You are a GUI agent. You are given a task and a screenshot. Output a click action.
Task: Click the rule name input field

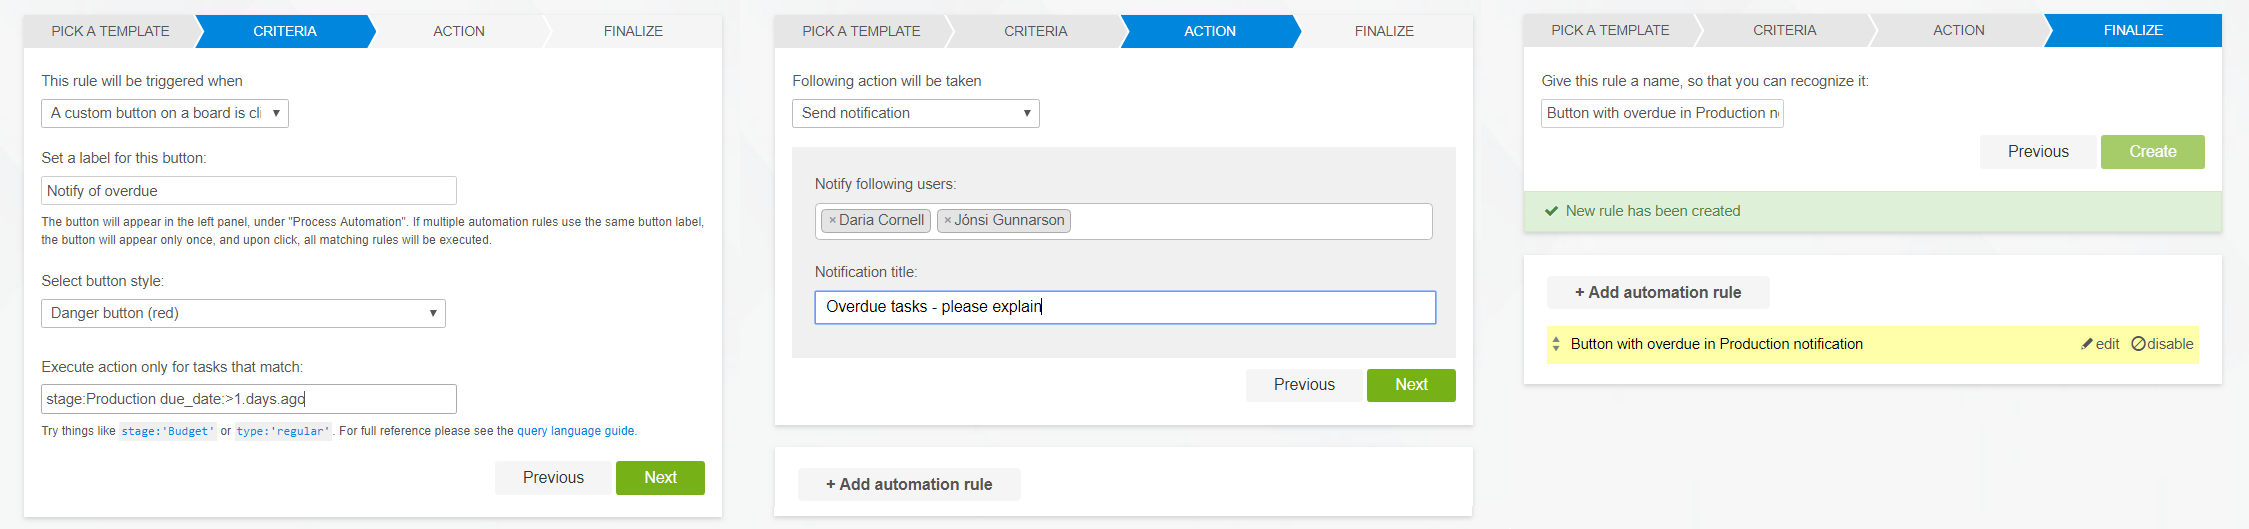pos(1661,114)
